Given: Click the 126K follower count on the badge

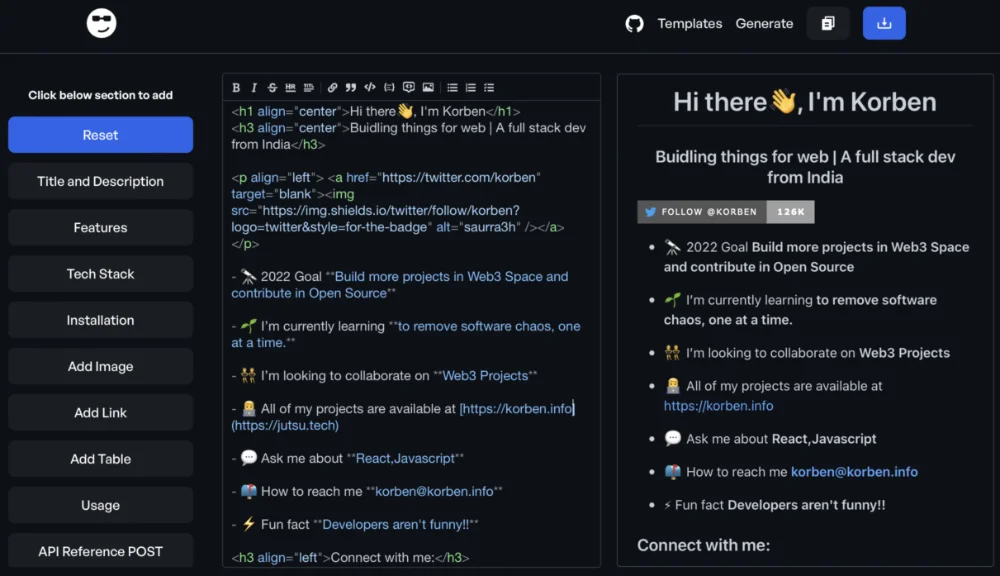Looking at the screenshot, I should coord(791,212).
